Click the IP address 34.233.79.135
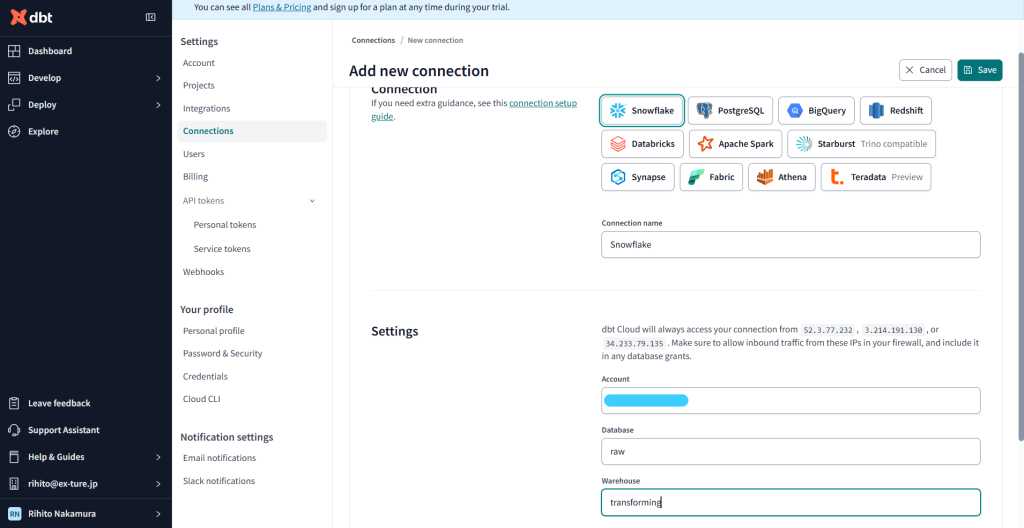The height and width of the screenshot is (528, 1024). point(633,343)
